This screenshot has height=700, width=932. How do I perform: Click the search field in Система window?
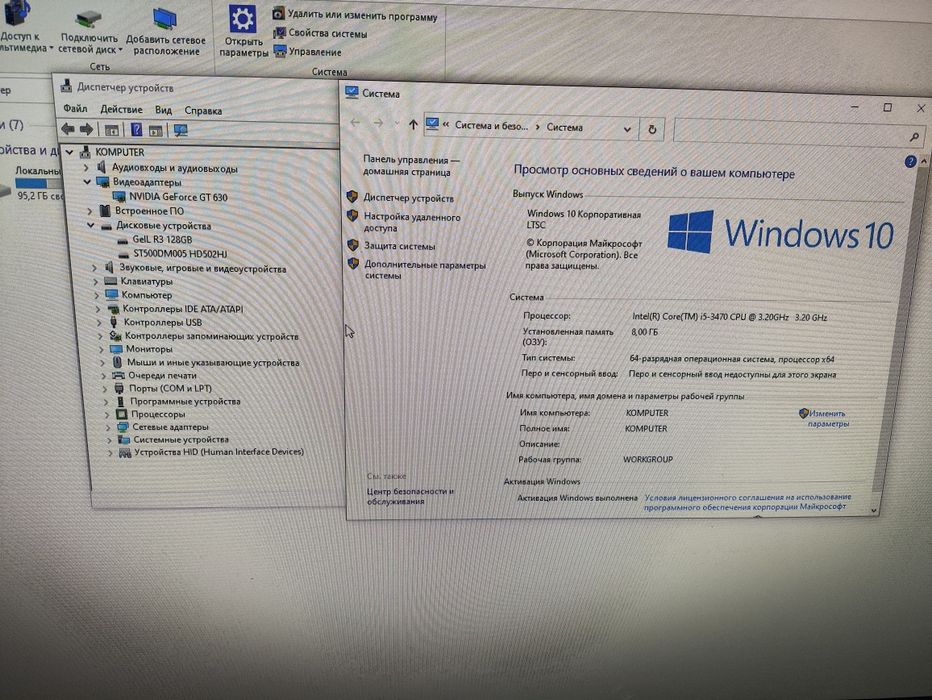point(799,133)
